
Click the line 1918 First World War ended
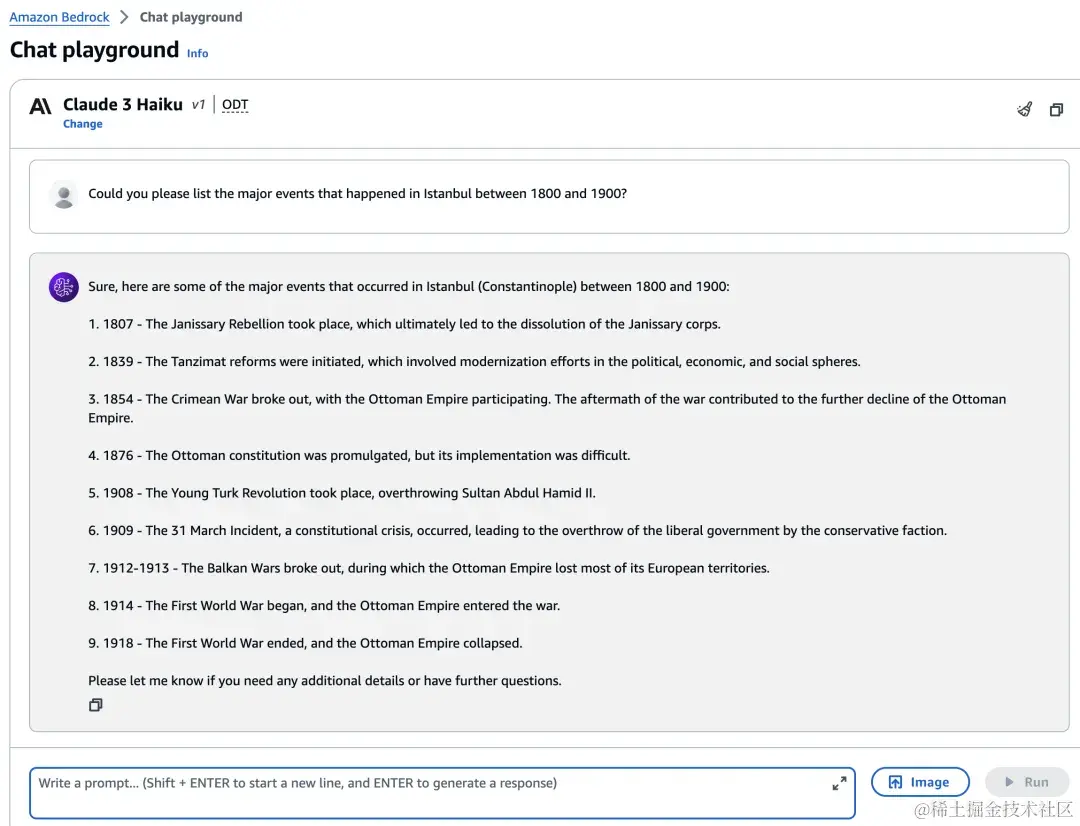click(x=305, y=643)
